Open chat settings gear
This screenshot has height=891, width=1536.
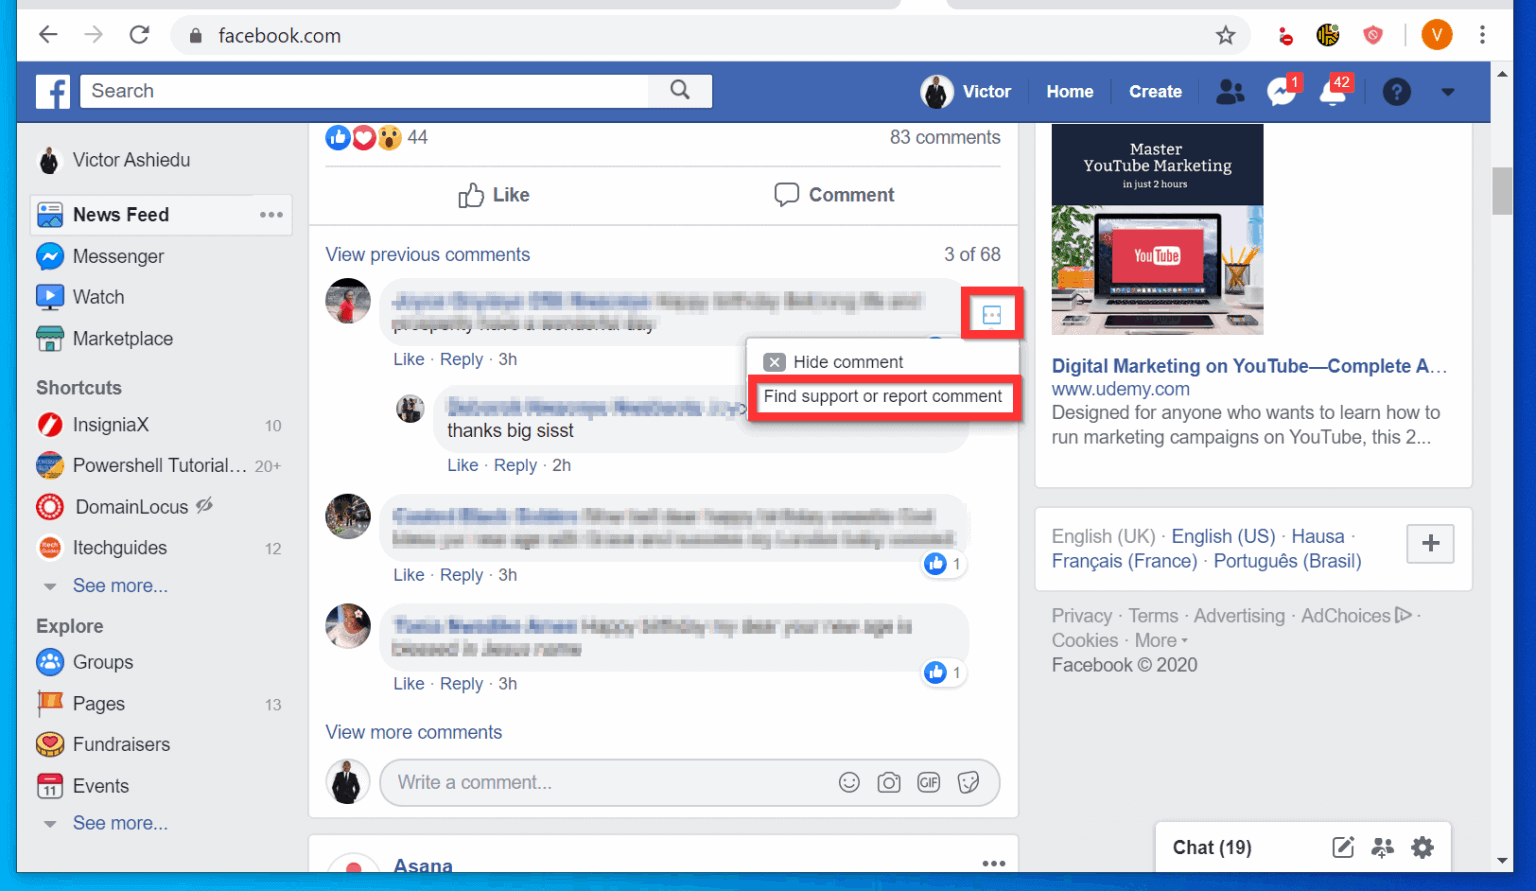pos(1422,847)
